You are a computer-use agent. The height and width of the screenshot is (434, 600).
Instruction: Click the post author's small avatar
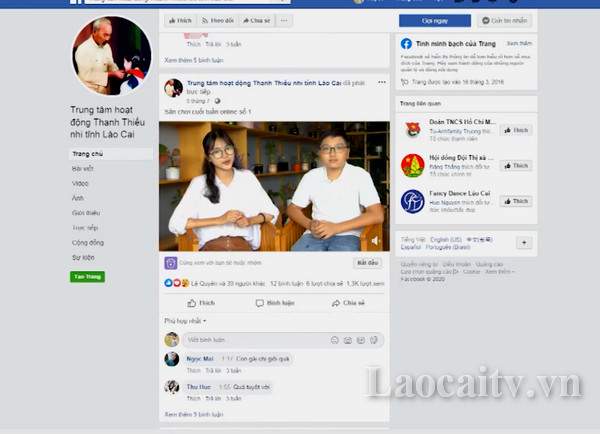[x=173, y=88]
